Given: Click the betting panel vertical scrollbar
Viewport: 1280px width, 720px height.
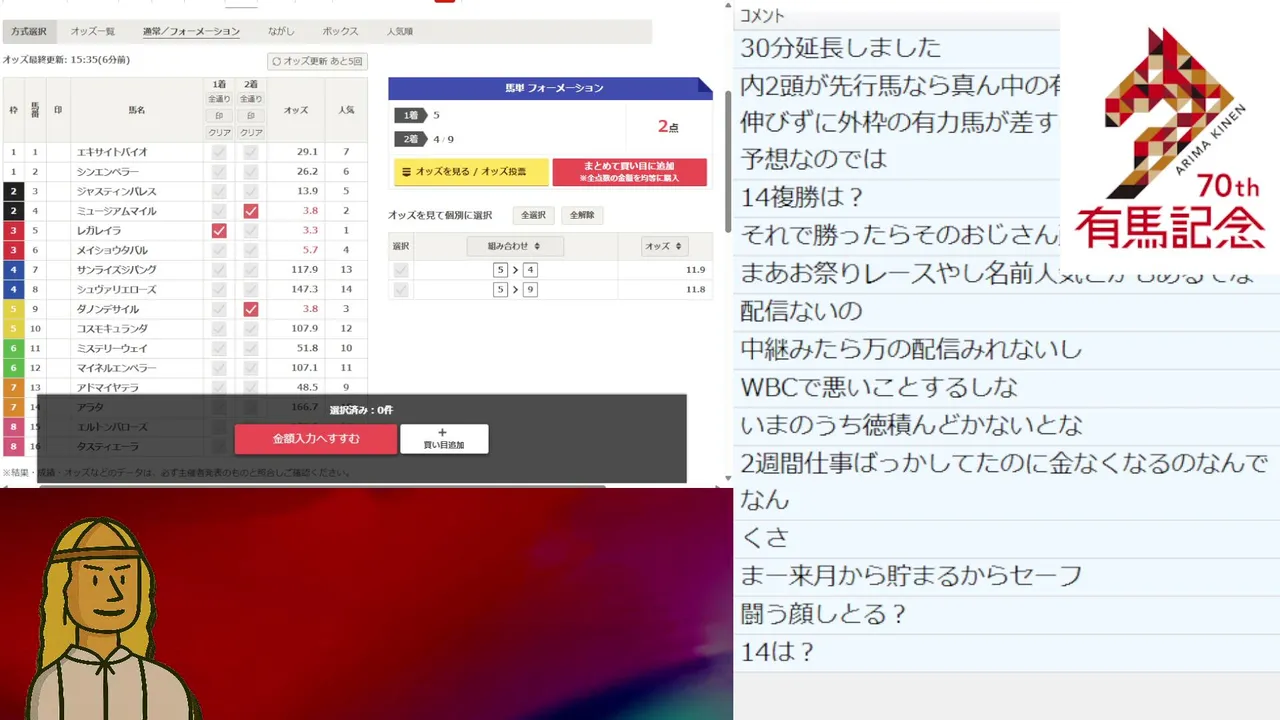Looking at the screenshot, I should 728,160.
